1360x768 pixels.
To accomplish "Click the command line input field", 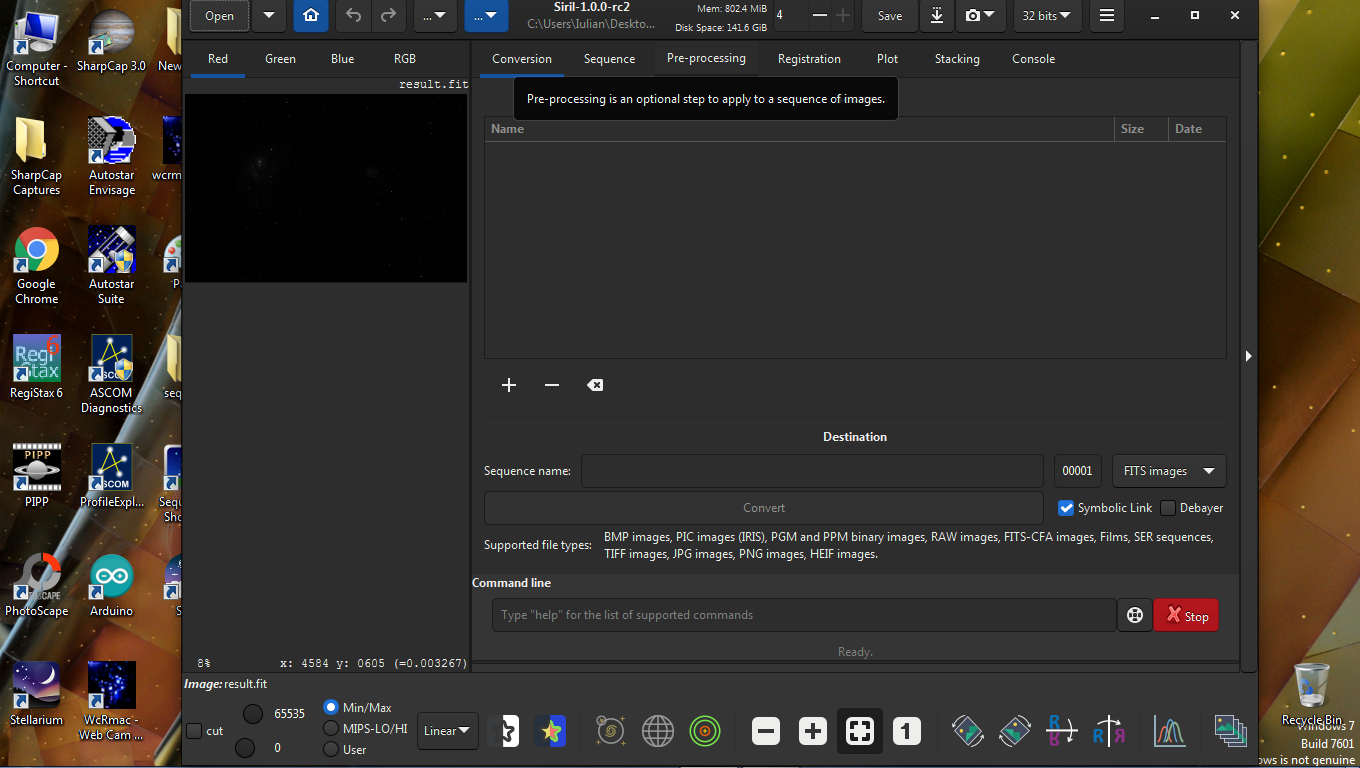I will tap(804, 615).
